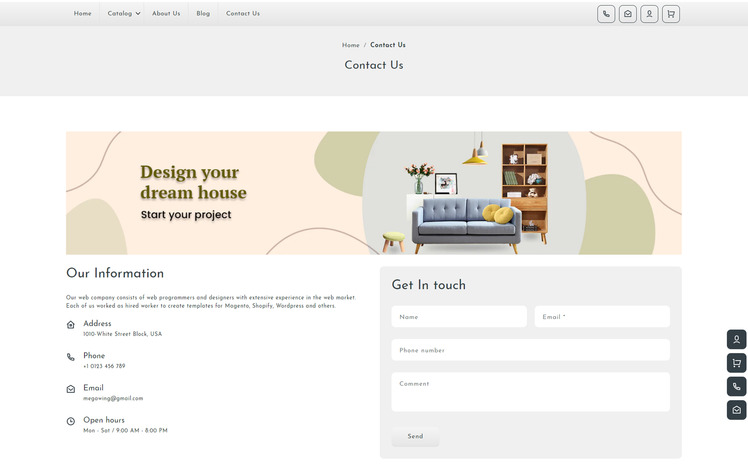Click the clock icon beside Open hours
This screenshot has width=748, height=465.
71,421
